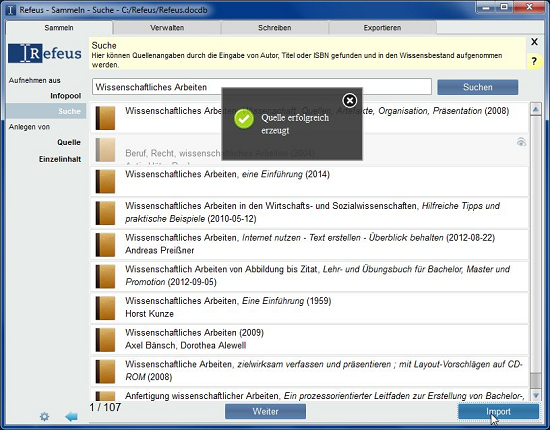The width and height of the screenshot is (550, 430).
Task: Click book icon of 'zielwirksam verfassen' result
Action: (105, 371)
